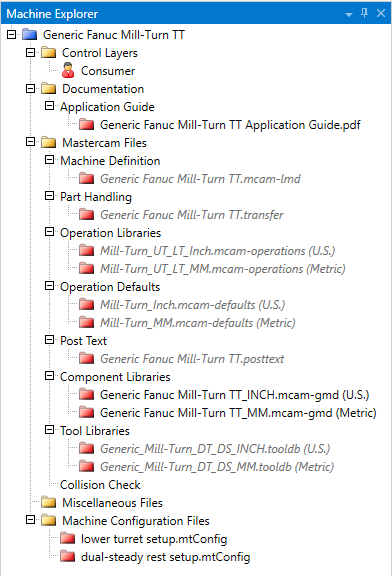Click the Consumer user icon
Image resolution: width=392 pixels, height=576 pixels.
pos(68,71)
